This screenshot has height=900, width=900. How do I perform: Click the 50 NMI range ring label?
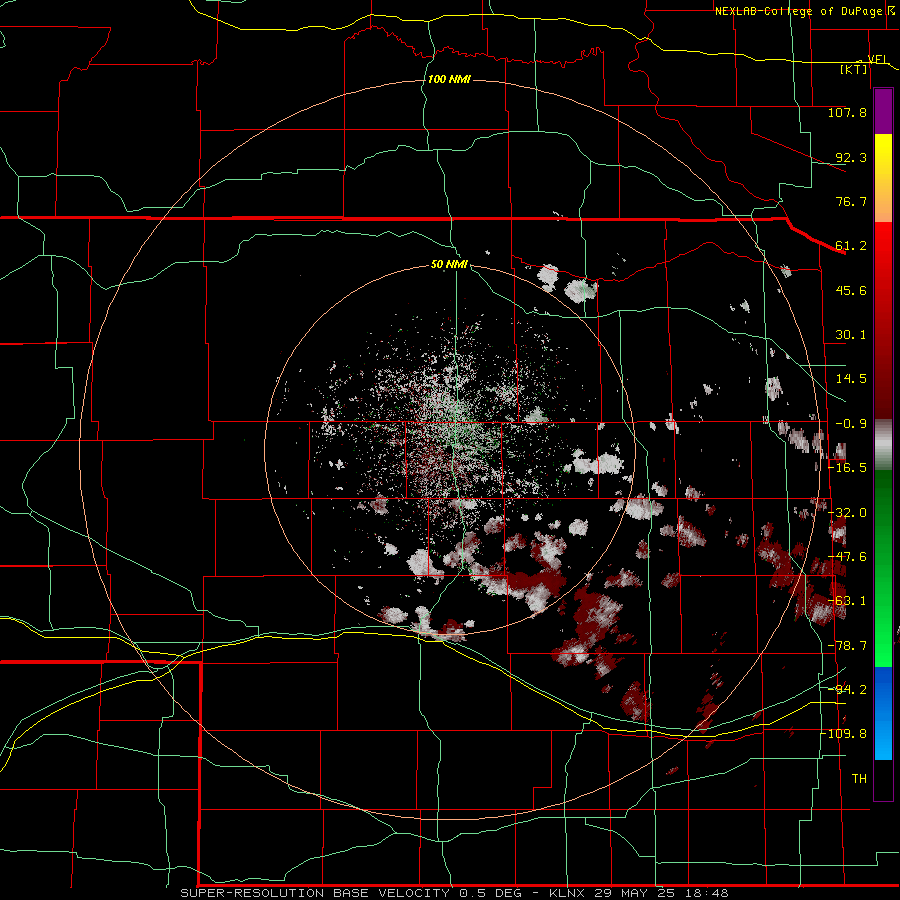point(449,265)
